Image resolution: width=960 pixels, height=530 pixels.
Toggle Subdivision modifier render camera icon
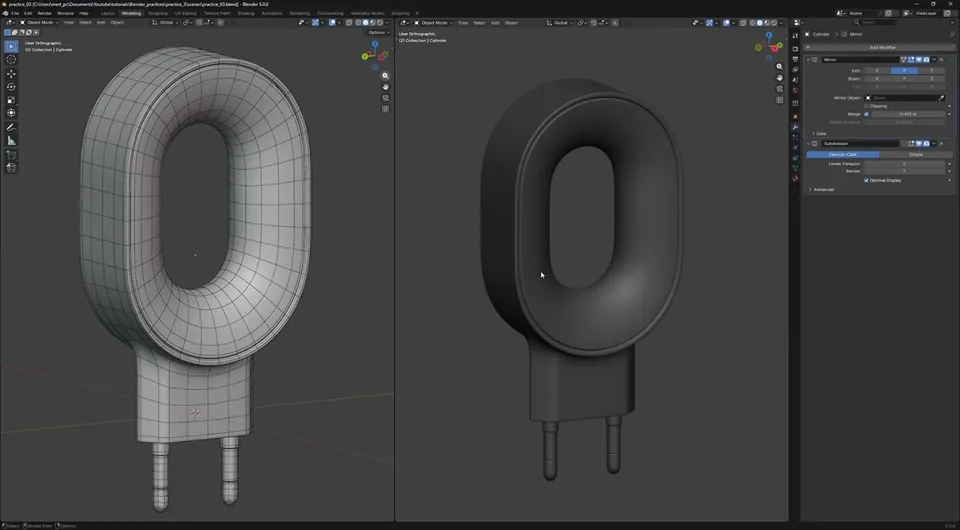(926, 143)
